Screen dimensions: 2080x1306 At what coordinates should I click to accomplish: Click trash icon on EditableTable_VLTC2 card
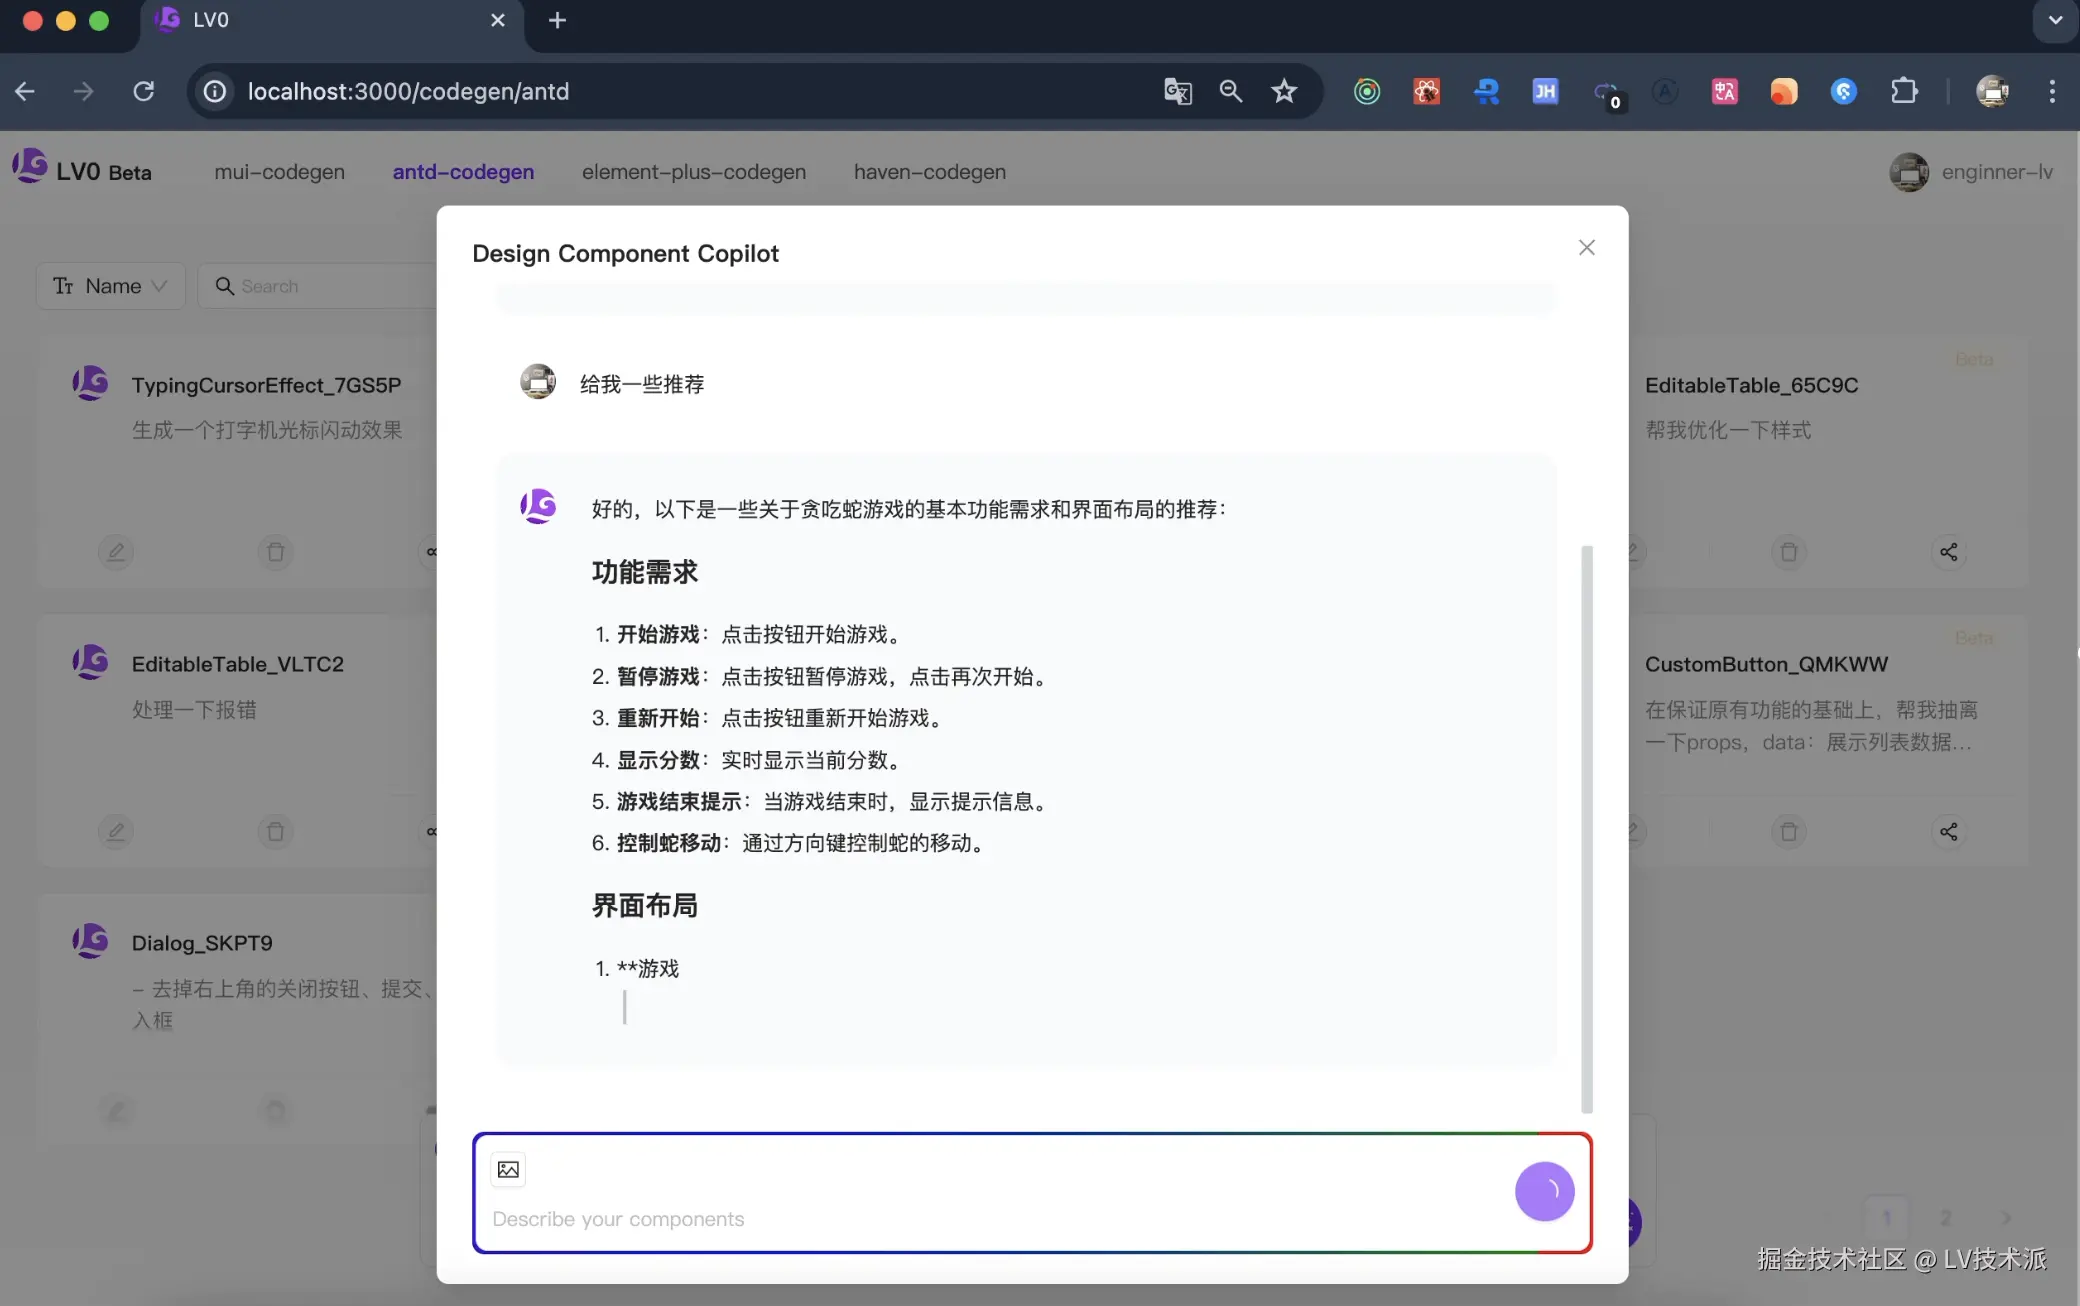click(275, 831)
